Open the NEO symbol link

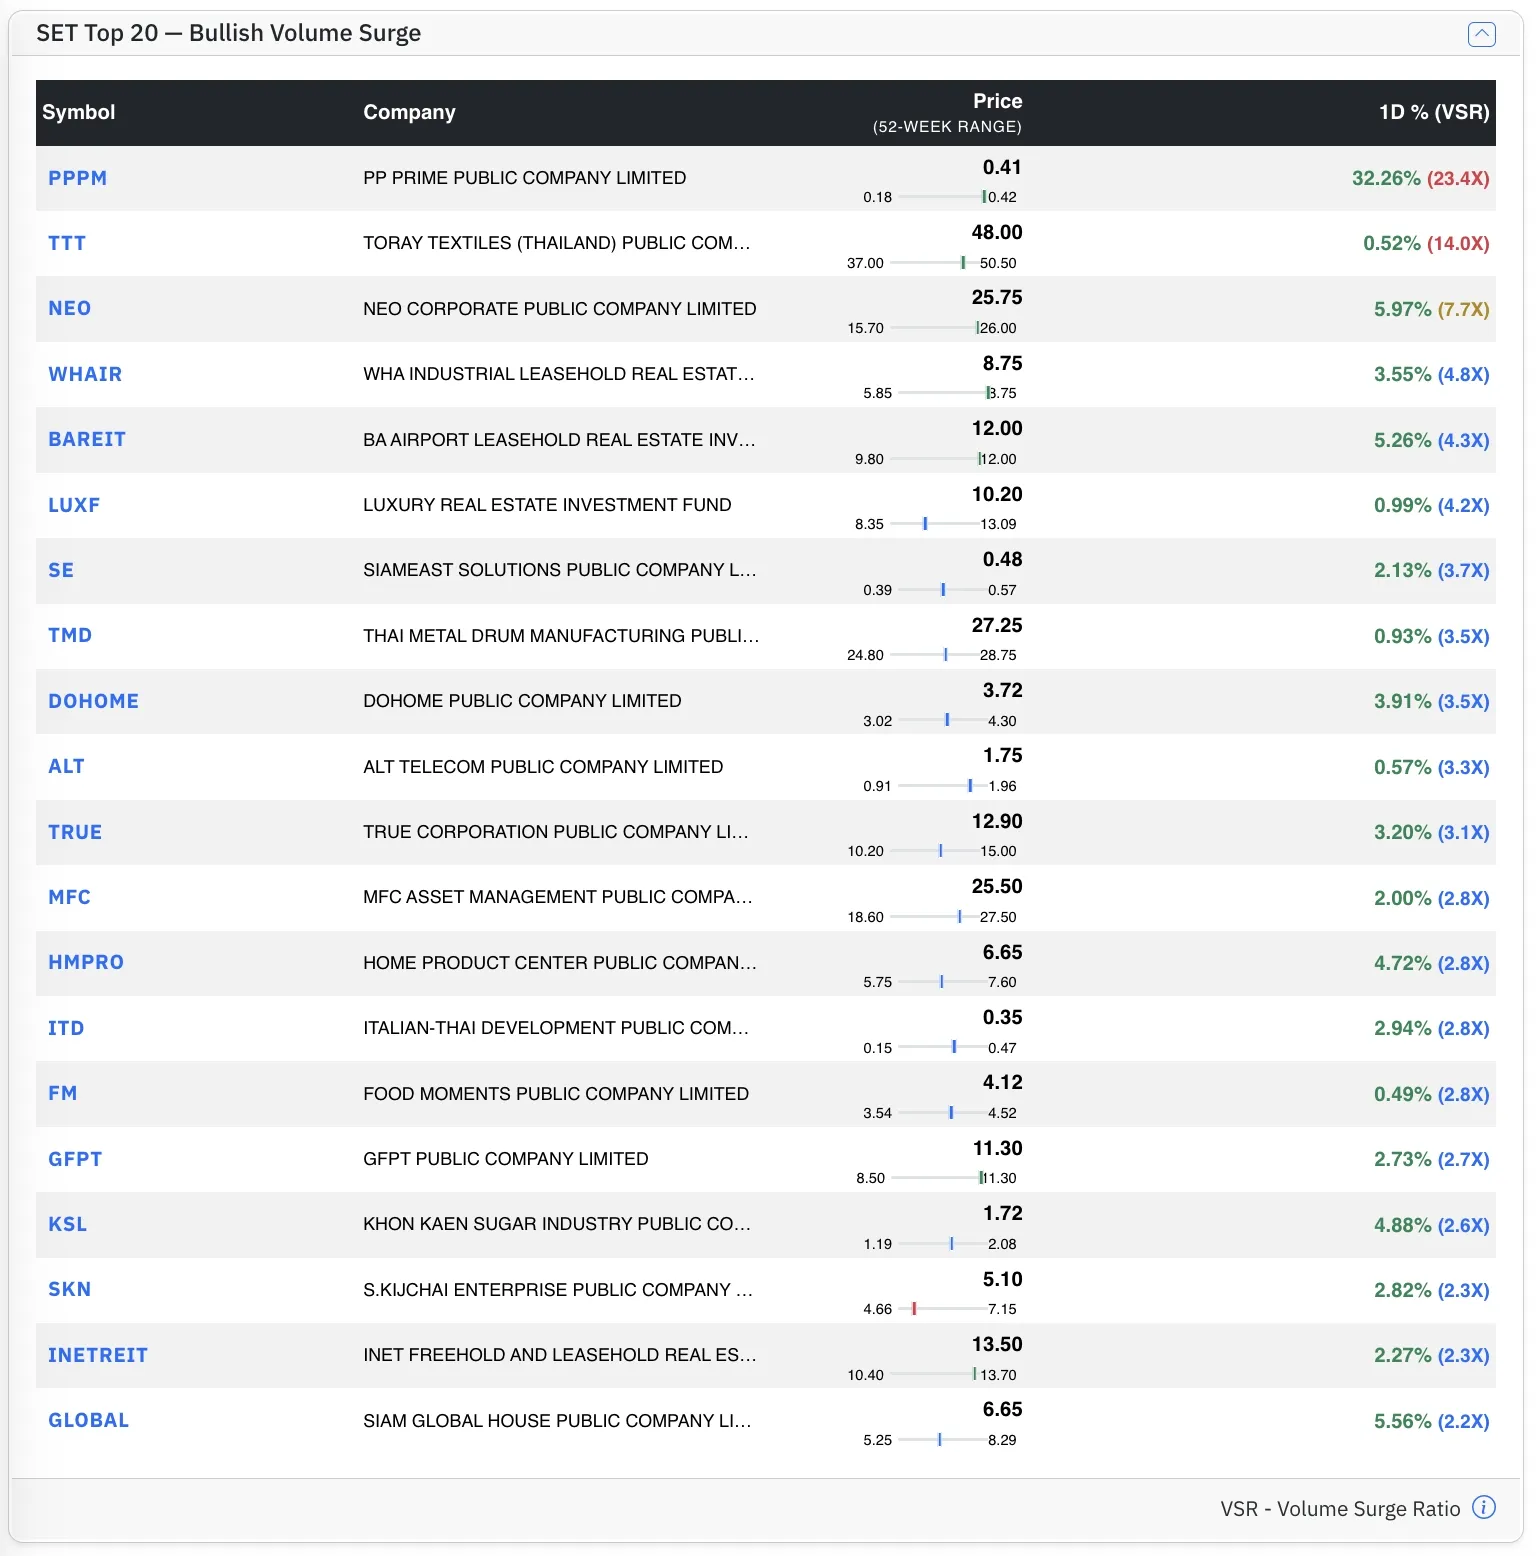click(x=70, y=308)
